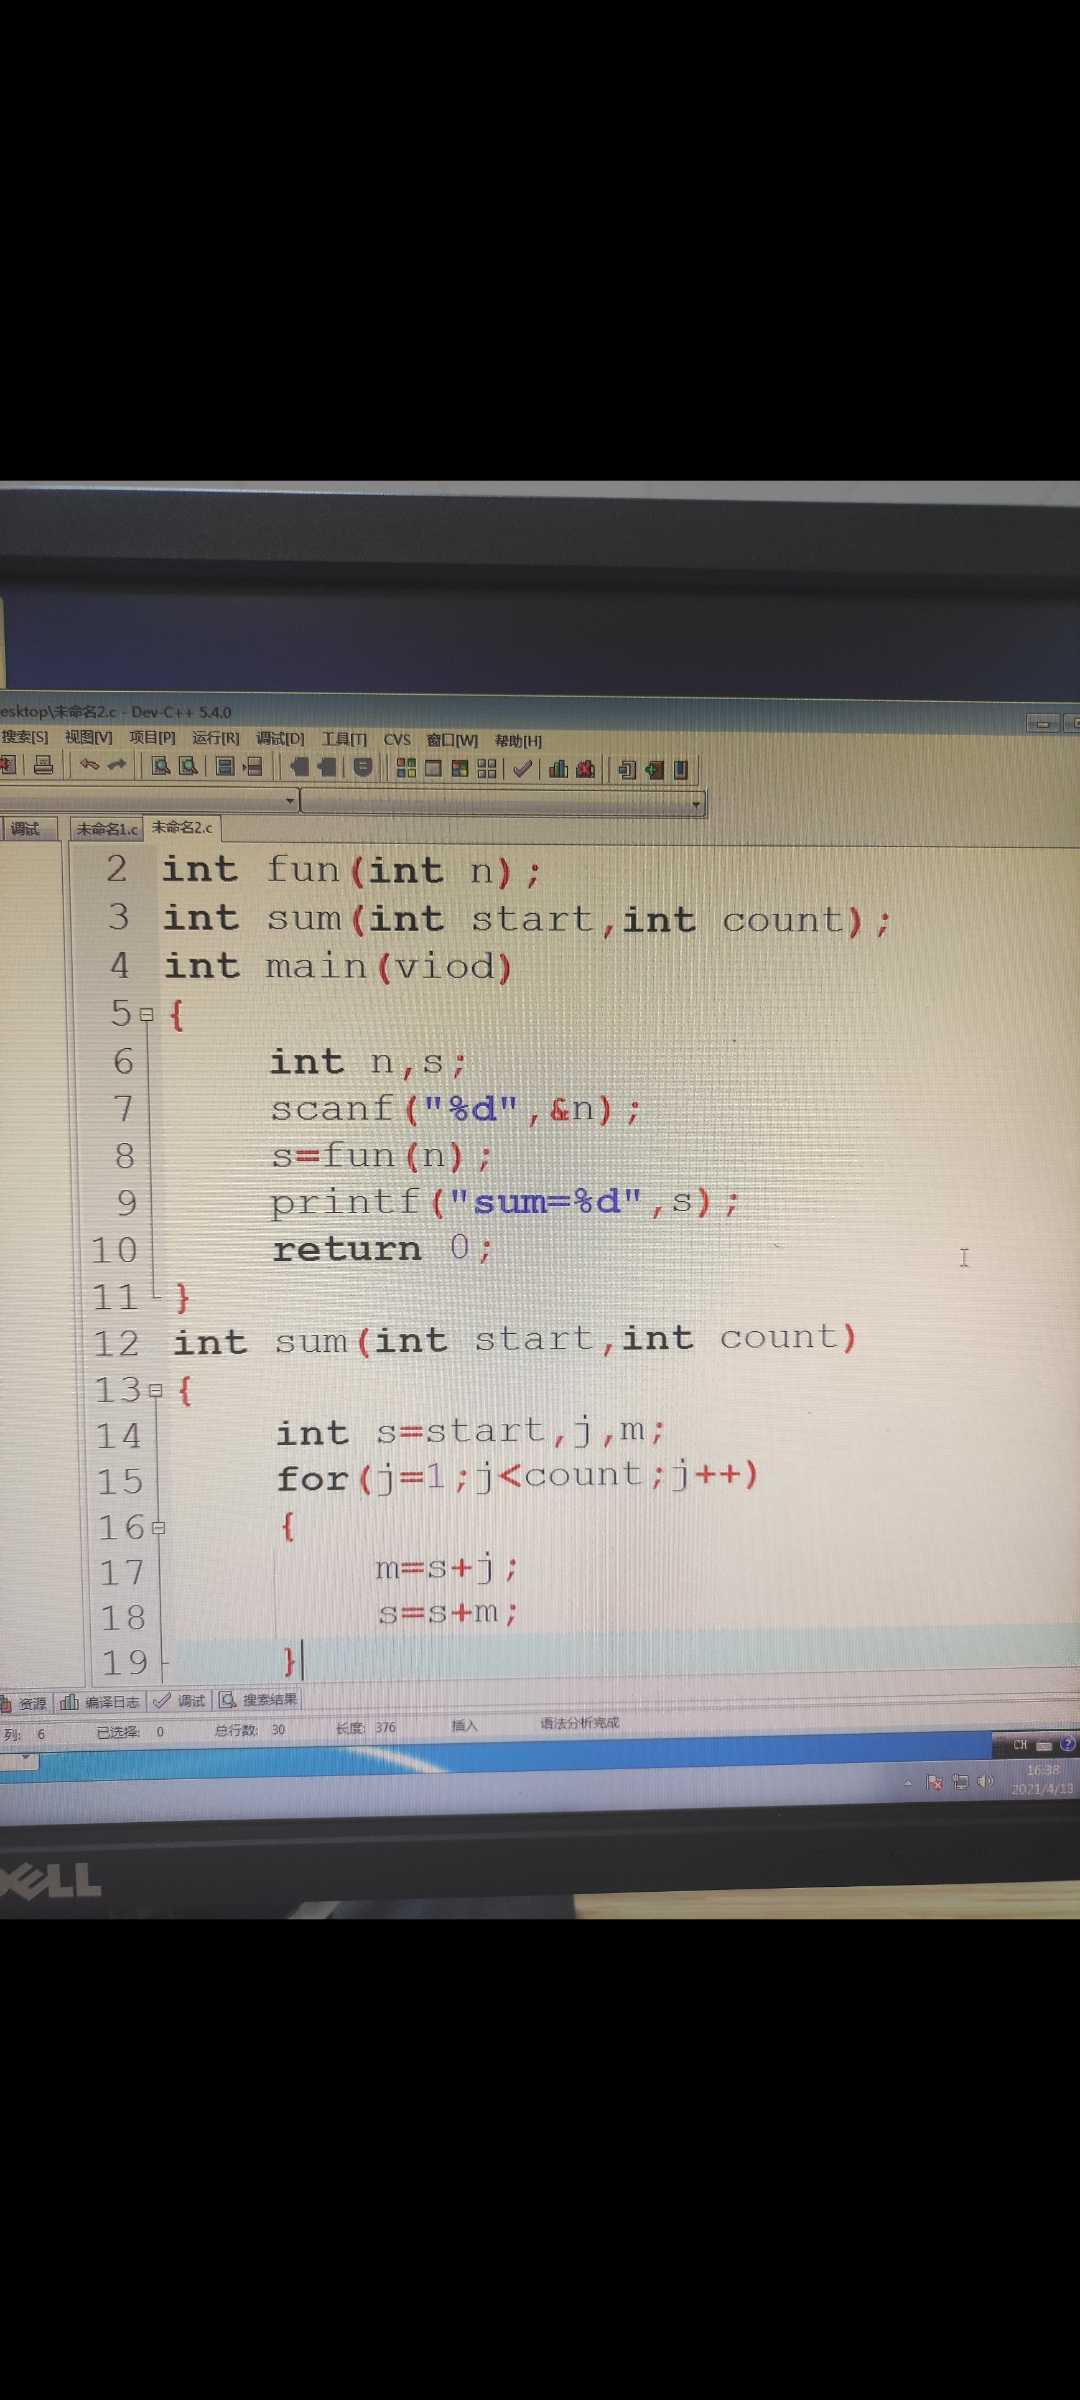Image resolution: width=1080 pixels, height=2400 pixels.
Task: Open the 资源 bottom panel tab
Action: (26, 1703)
